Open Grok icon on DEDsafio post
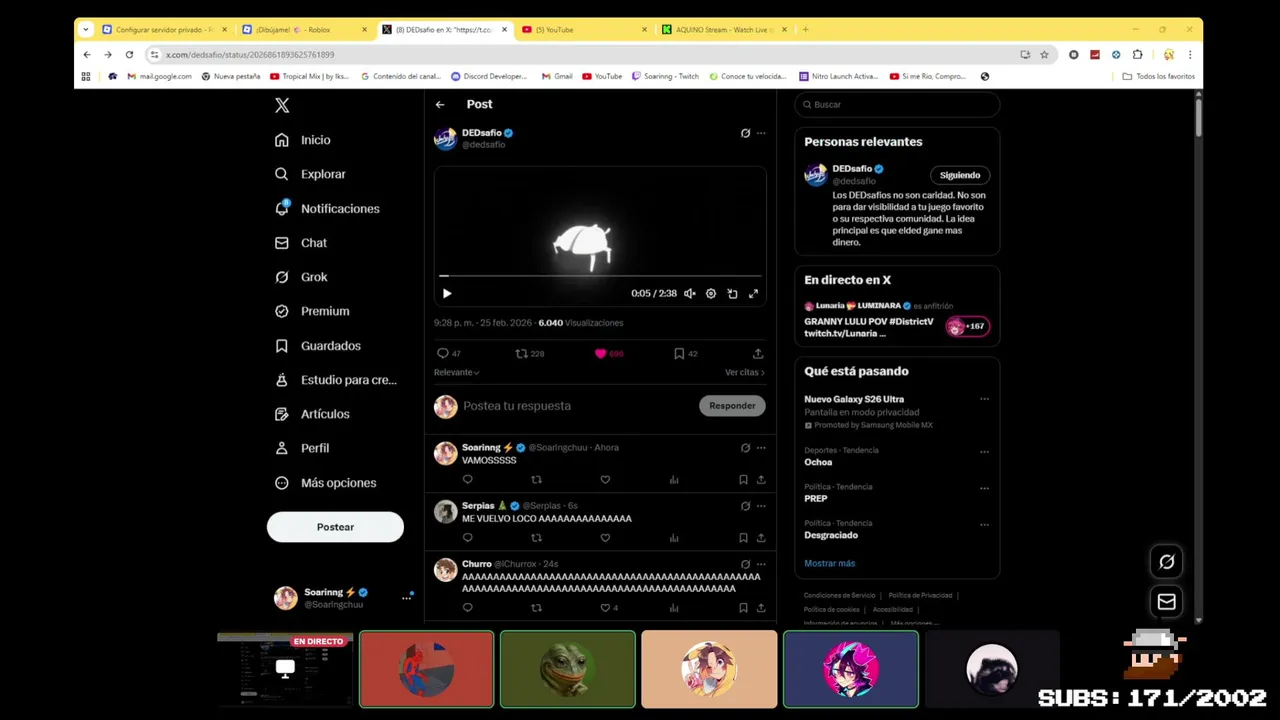 tap(745, 133)
